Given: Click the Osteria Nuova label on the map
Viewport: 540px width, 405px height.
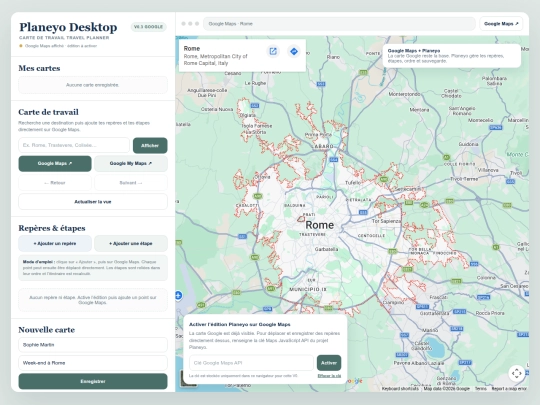Looking at the screenshot, I should (x=217, y=109).
